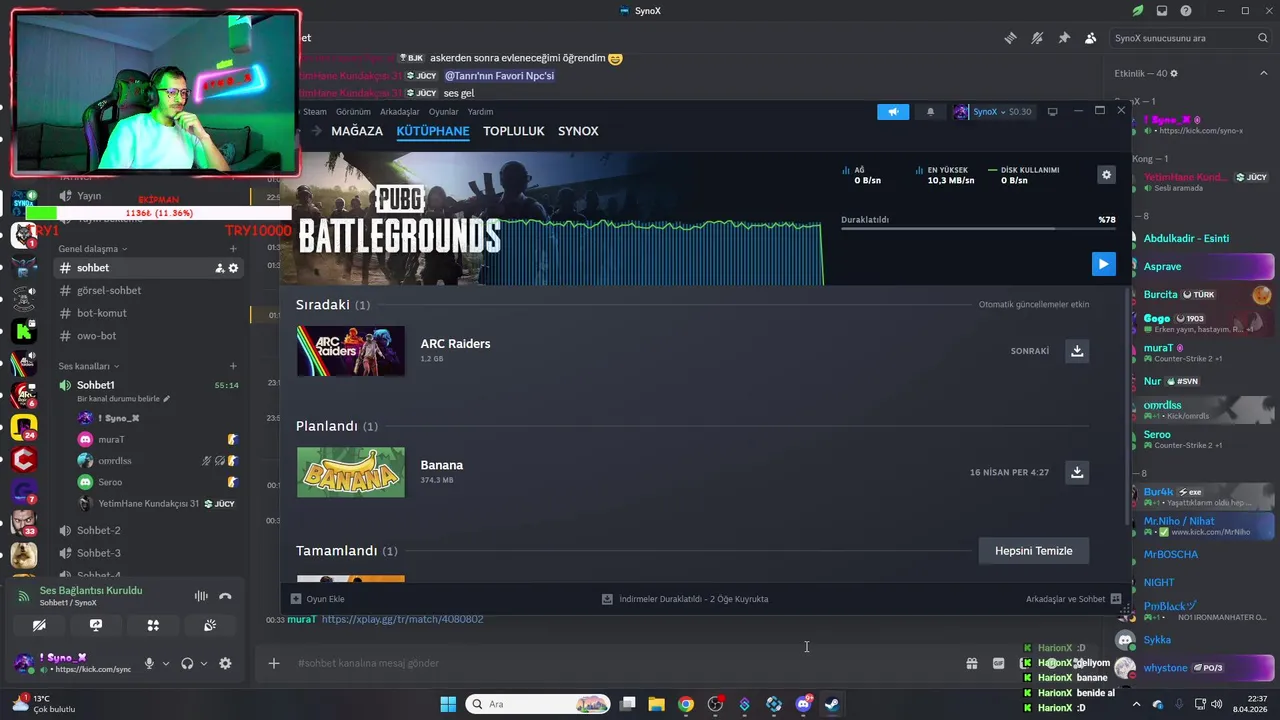This screenshot has width=1280, height=720.
Task: Open İndirmeler Duraklatıldı status in Steam footer
Action: point(685,599)
